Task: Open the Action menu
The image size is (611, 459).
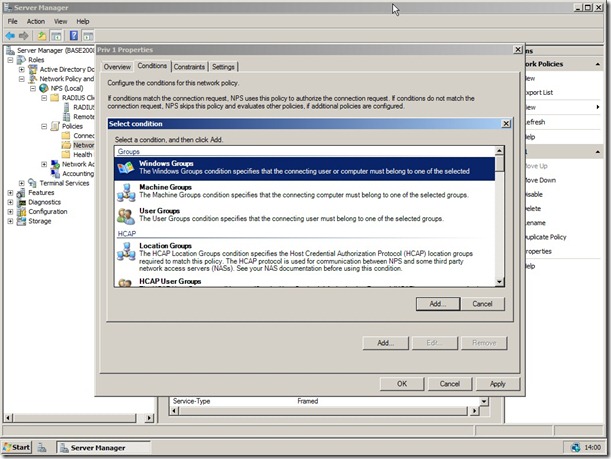Action: point(36,21)
